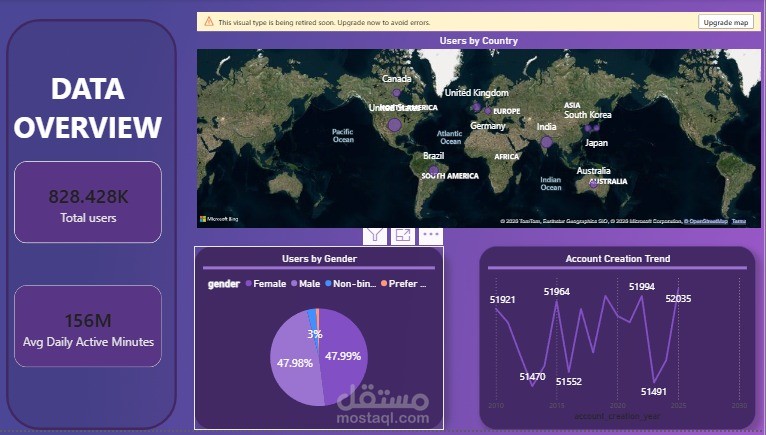Viewport: 766px width, 435px height.
Task: Open the OpenStreetMap attribution link
Action: tap(706, 221)
